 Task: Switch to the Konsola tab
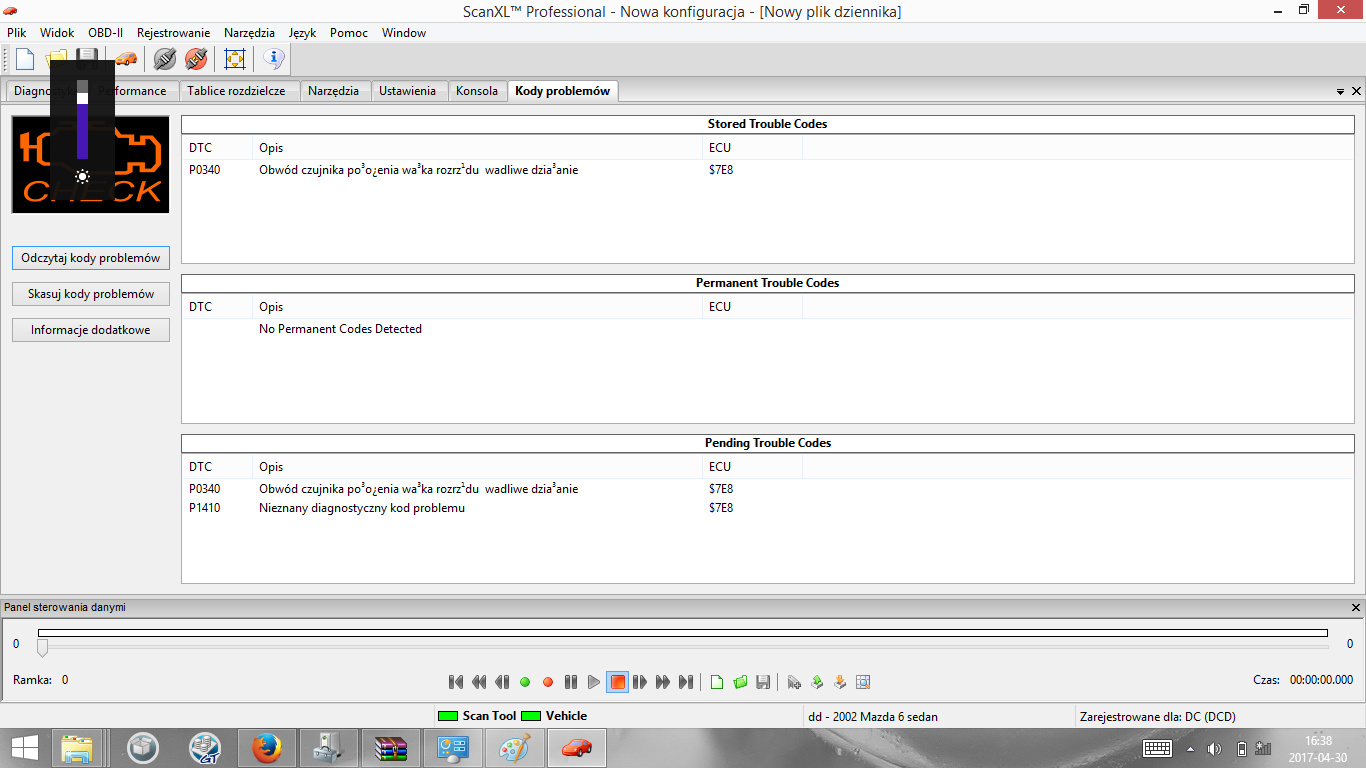point(476,91)
